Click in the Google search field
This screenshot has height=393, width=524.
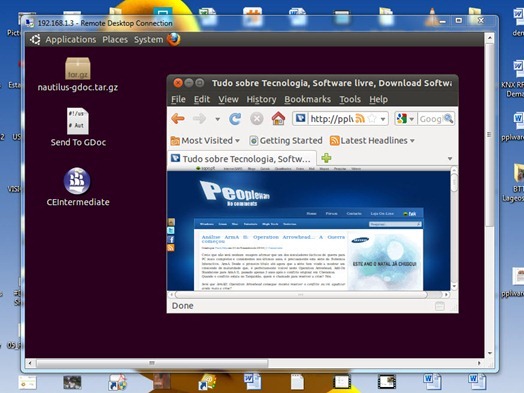click(430, 119)
